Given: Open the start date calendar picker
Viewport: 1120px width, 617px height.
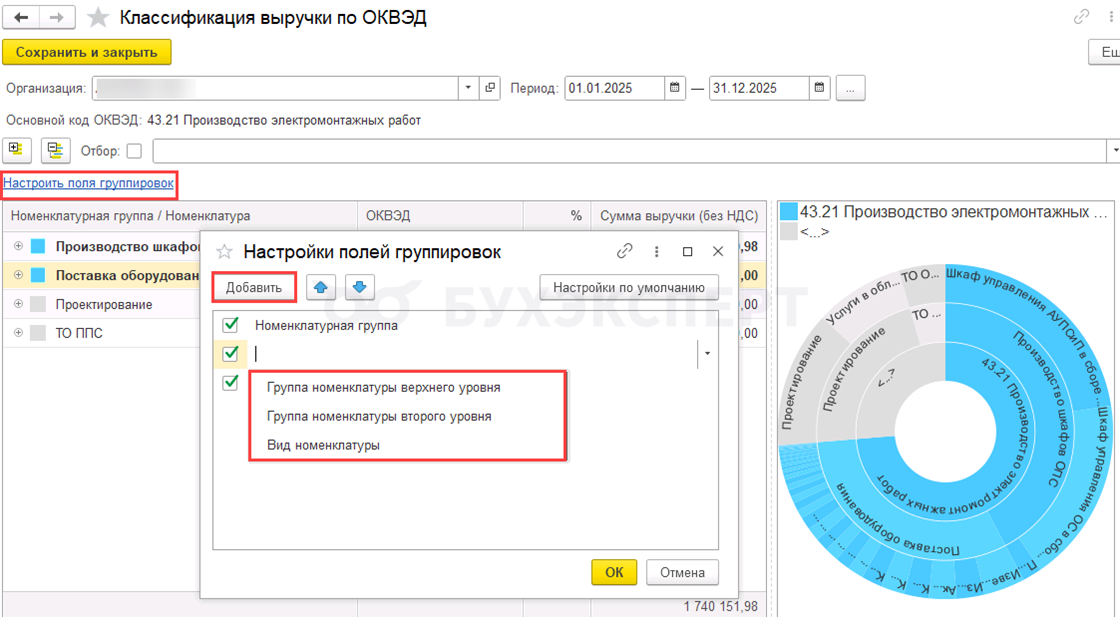Looking at the screenshot, I should tap(675, 88).
